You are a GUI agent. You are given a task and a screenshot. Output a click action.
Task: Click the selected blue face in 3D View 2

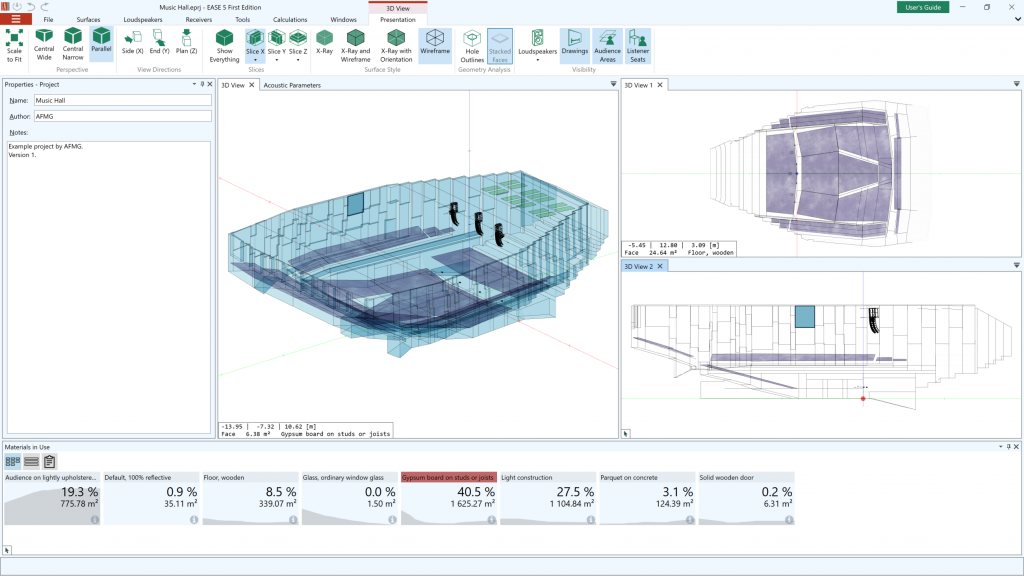(805, 317)
